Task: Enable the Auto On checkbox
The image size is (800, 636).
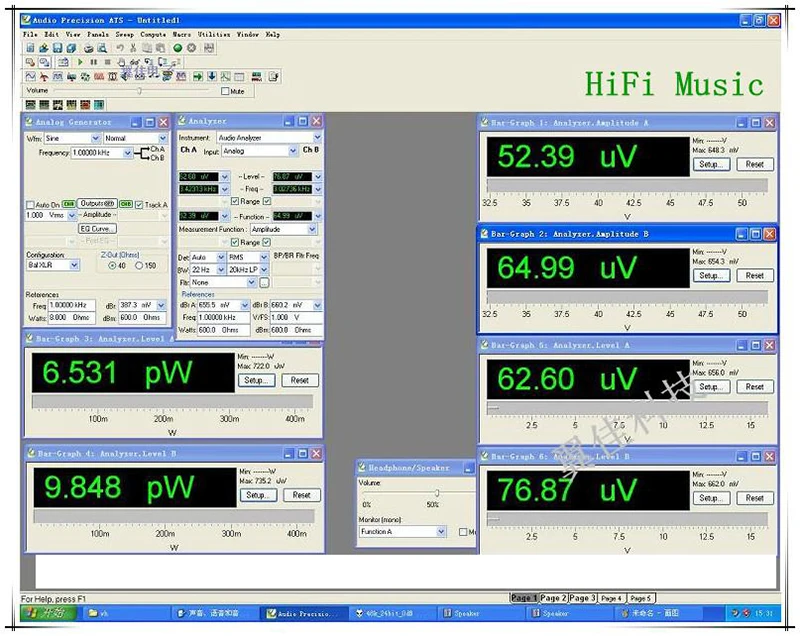Action: point(30,205)
